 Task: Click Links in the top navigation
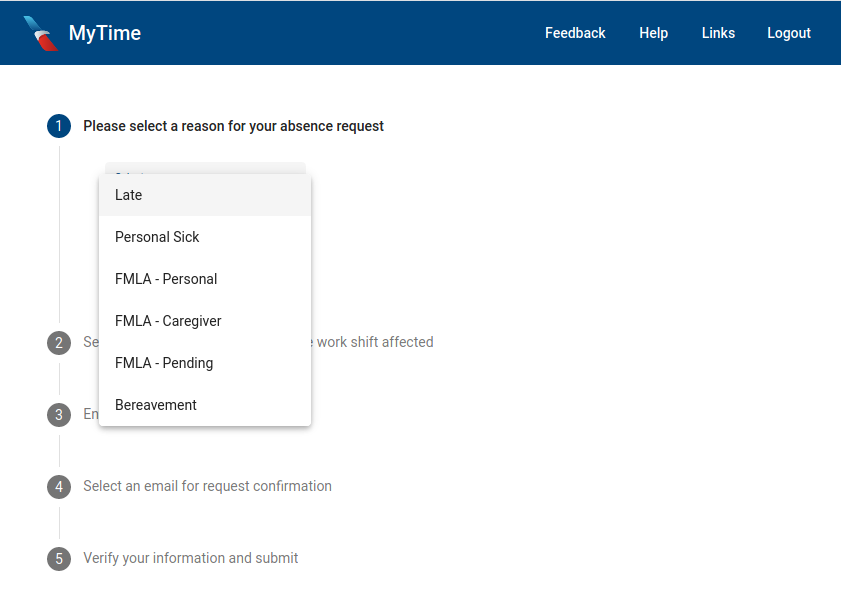[718, 33]
